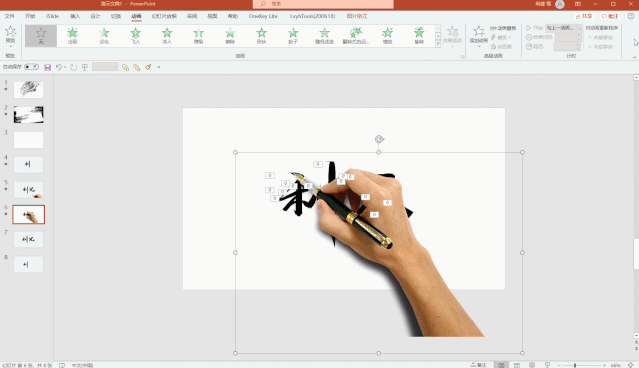
Task: Click the Trigger button
Action: point(501,37)
